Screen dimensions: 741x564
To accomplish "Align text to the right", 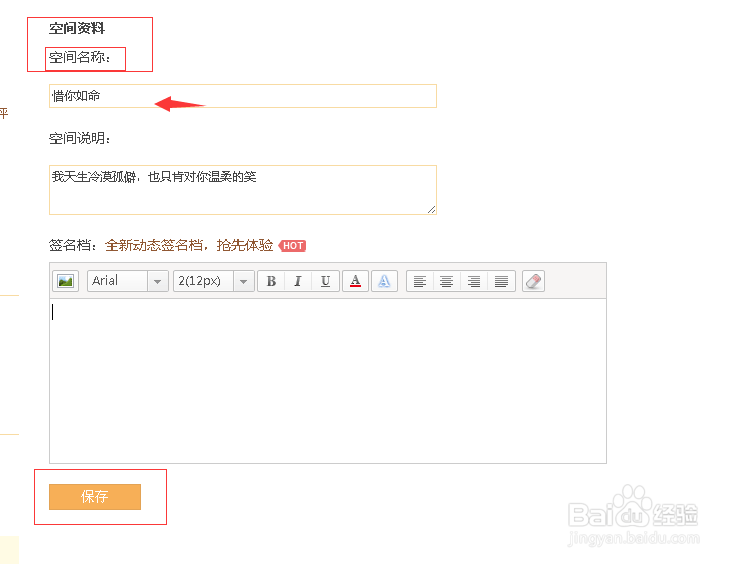I will pyautogui.click(x=474, y=281).
